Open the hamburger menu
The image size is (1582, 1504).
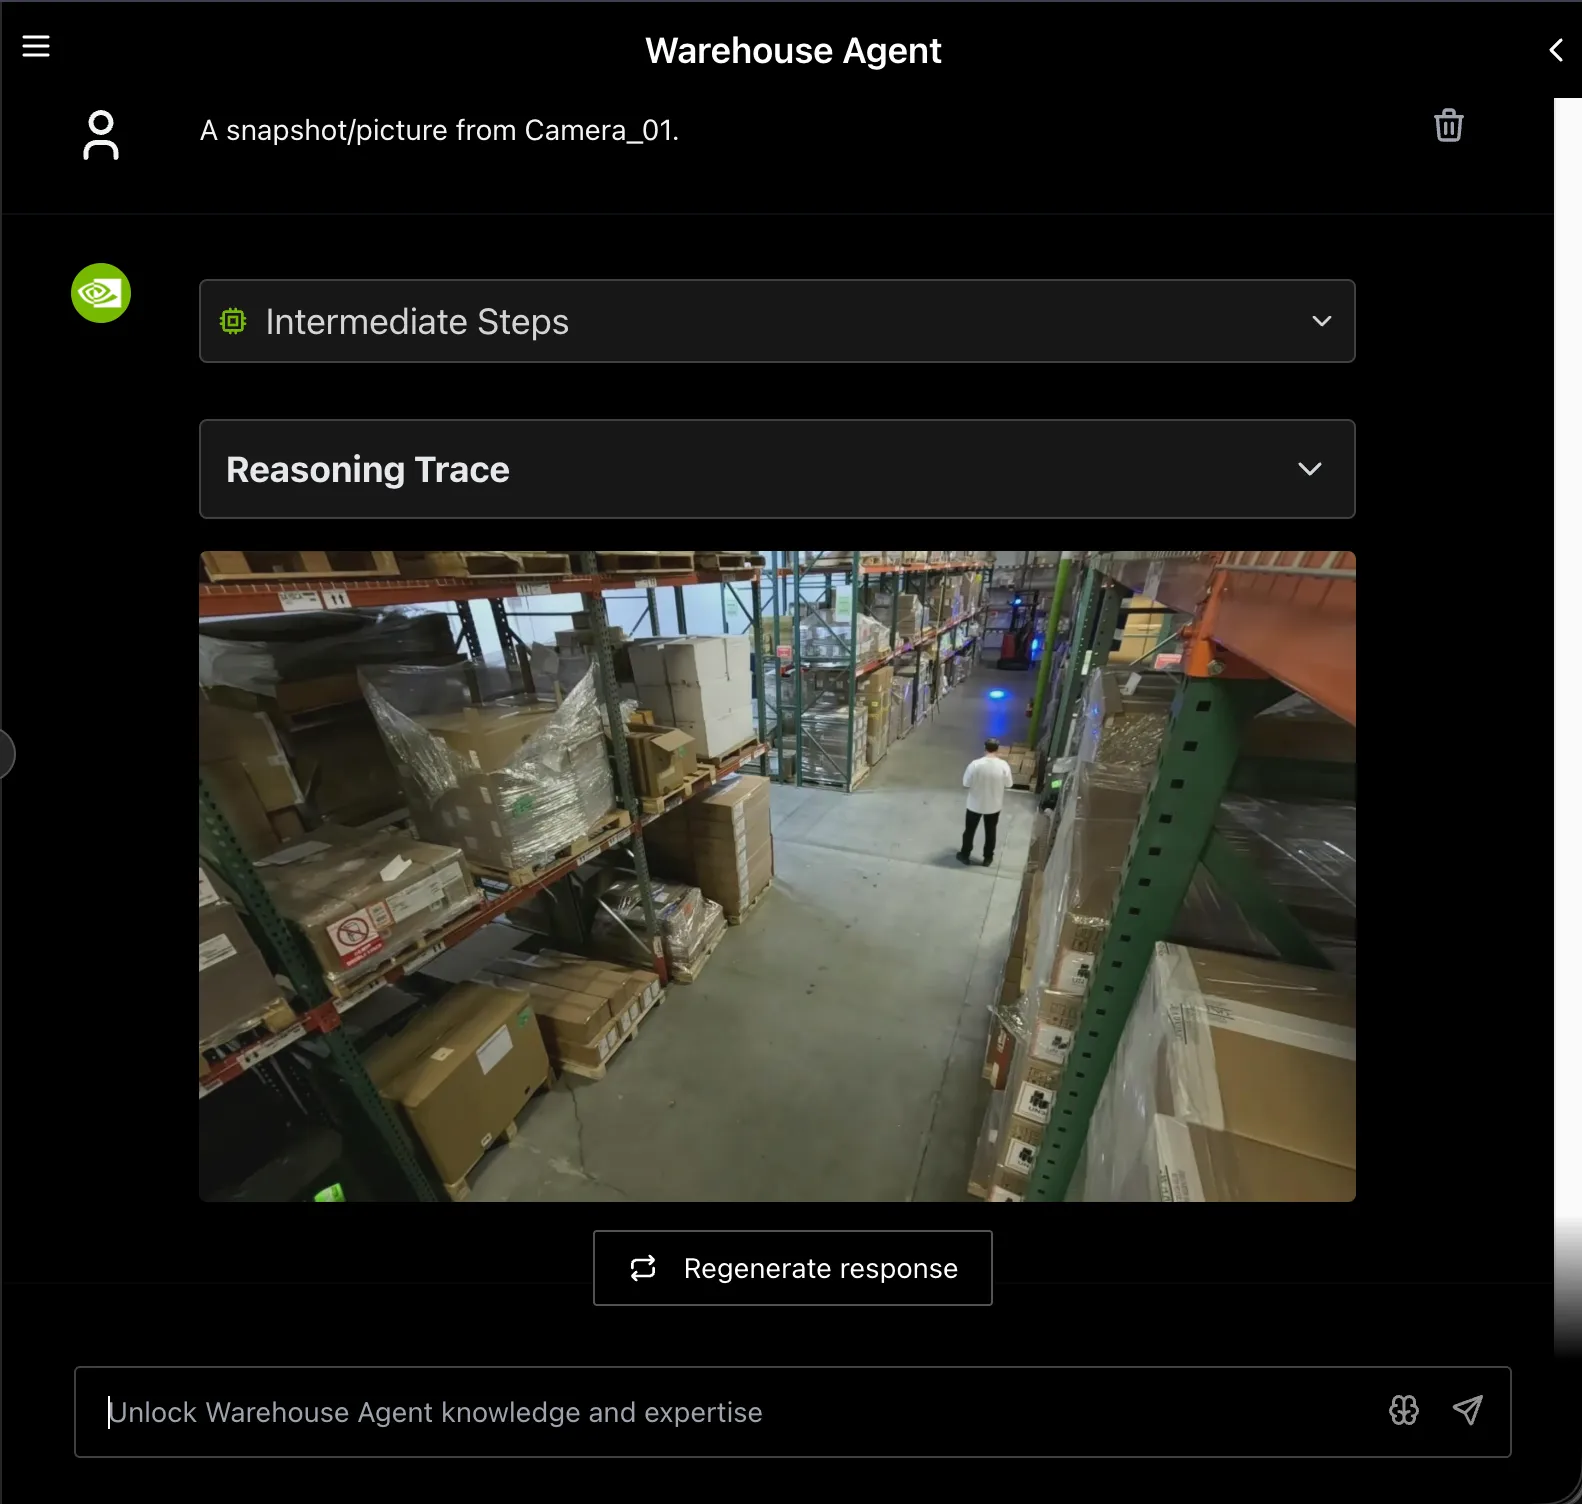36,46
